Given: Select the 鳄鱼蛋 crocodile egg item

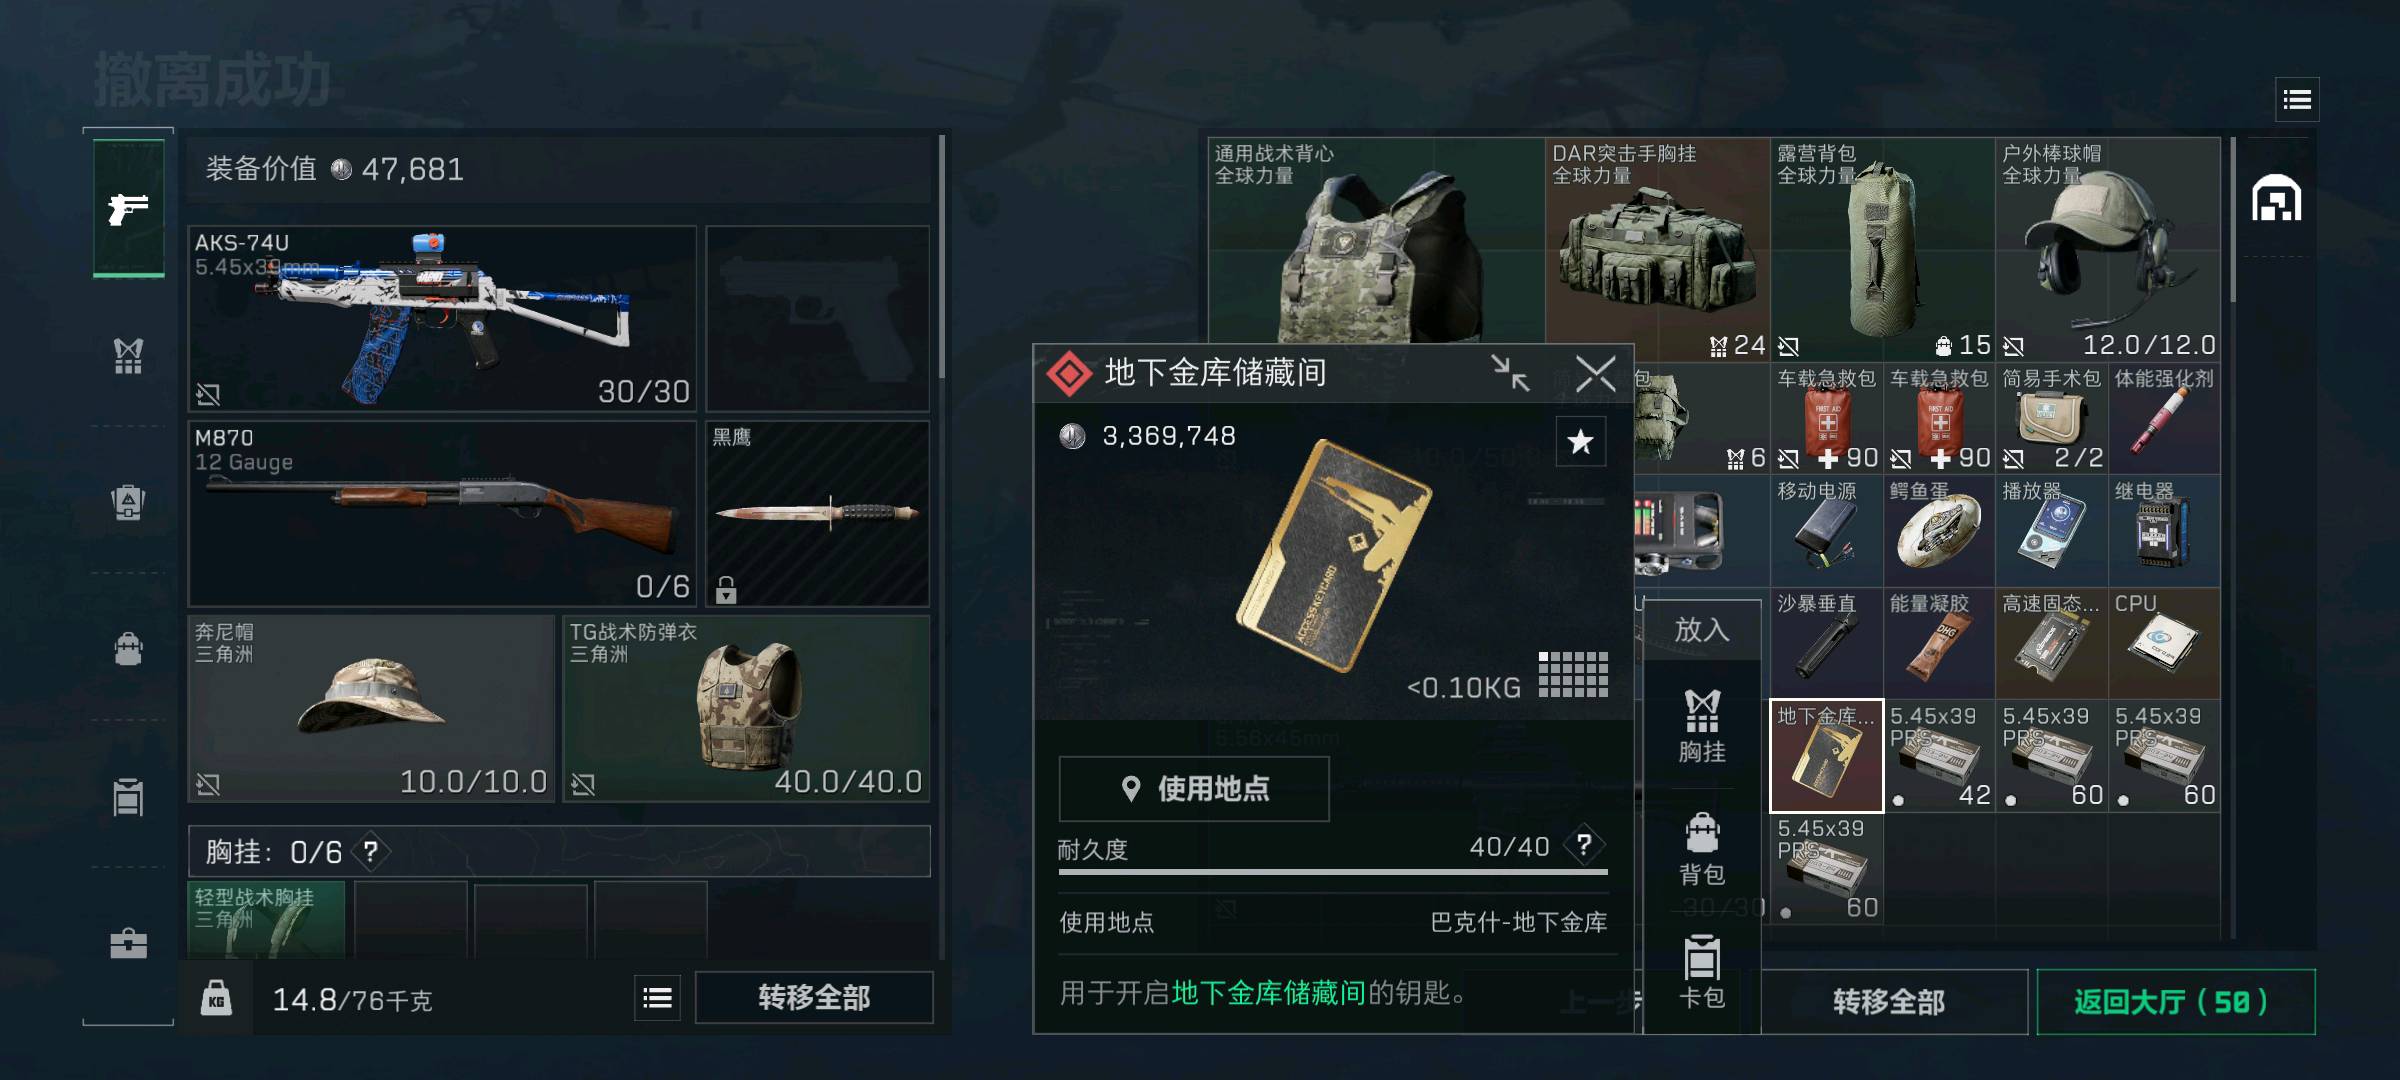Looking at the screenshot, I should point(1939,531).
